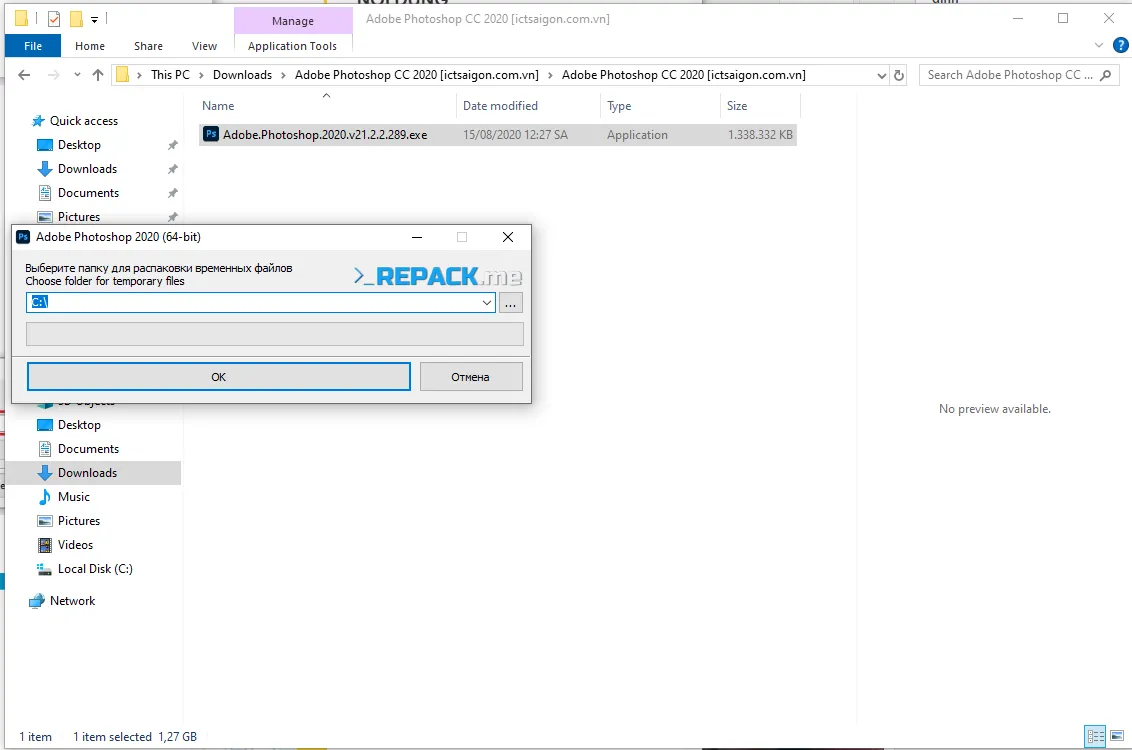
Task: Click the browse folder ellipsis button
Action: click(x=511, y=302)
